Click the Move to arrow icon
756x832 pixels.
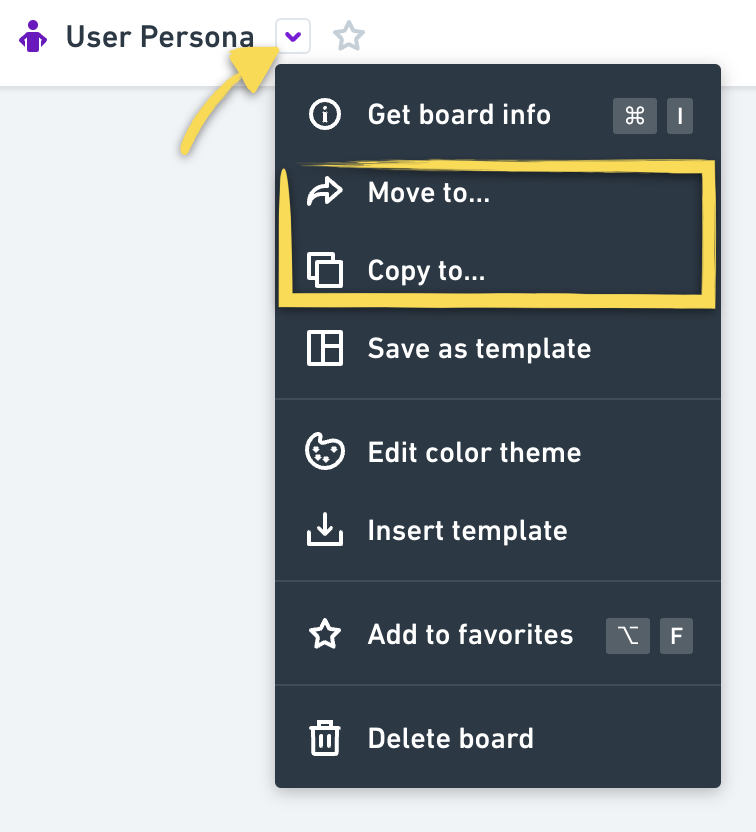[325, 192]
